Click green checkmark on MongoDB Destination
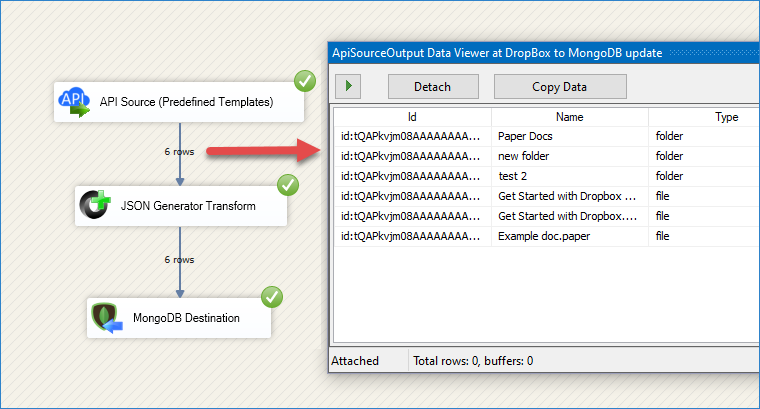Viewport: 760px width, 409px height. pyautogui.click(x=272, y=297)
